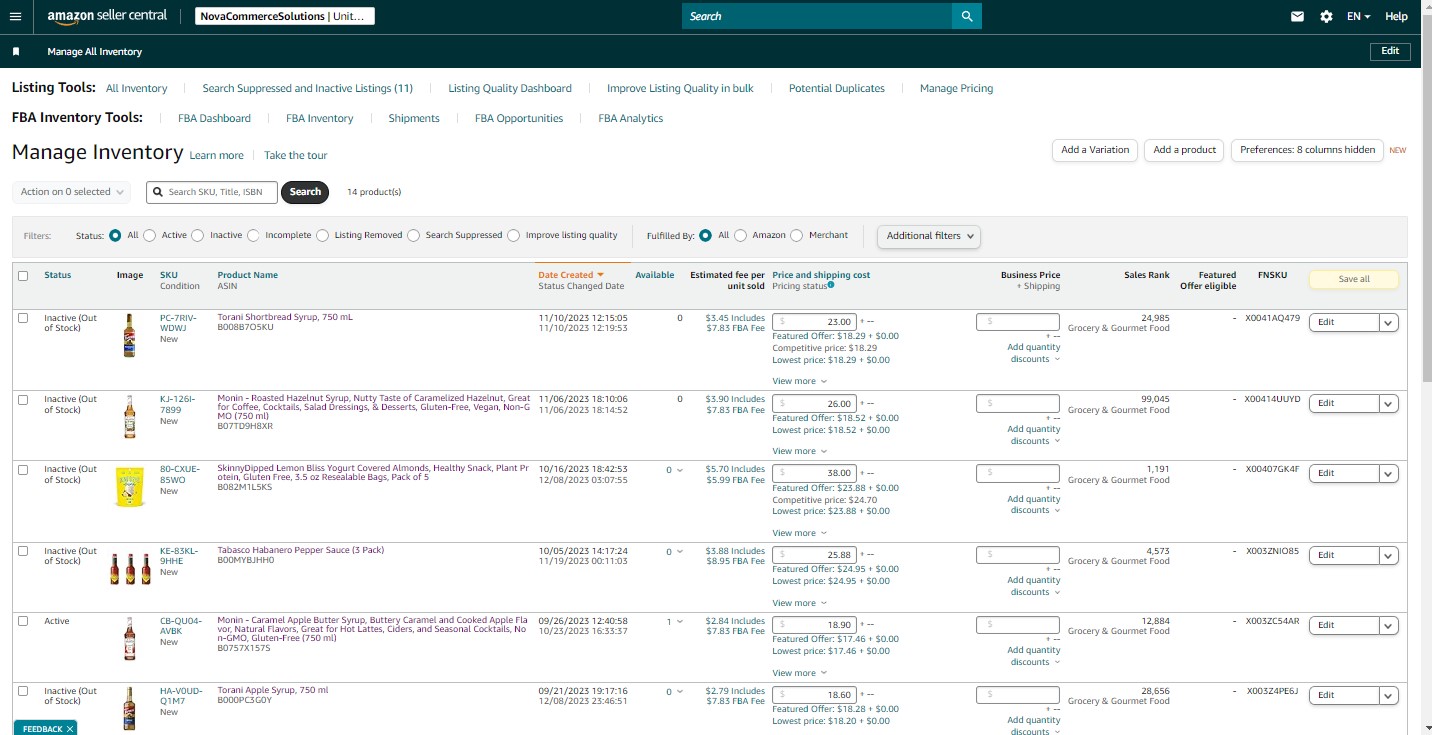Click the bookmark icon beside Manage All Inventory
The image size is (1432, 735).
pos(16,51)
